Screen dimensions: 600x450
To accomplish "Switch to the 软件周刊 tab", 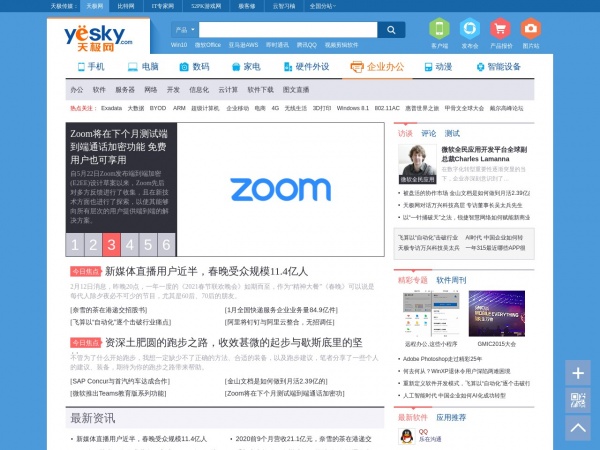I will pos(451,280).
